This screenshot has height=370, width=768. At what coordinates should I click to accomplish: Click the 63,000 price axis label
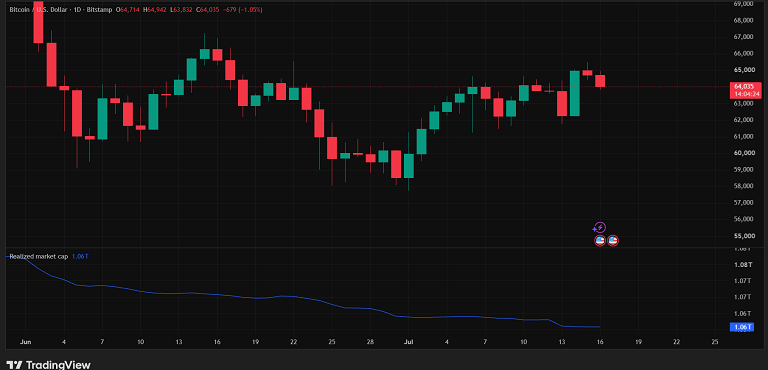point(743,103)
